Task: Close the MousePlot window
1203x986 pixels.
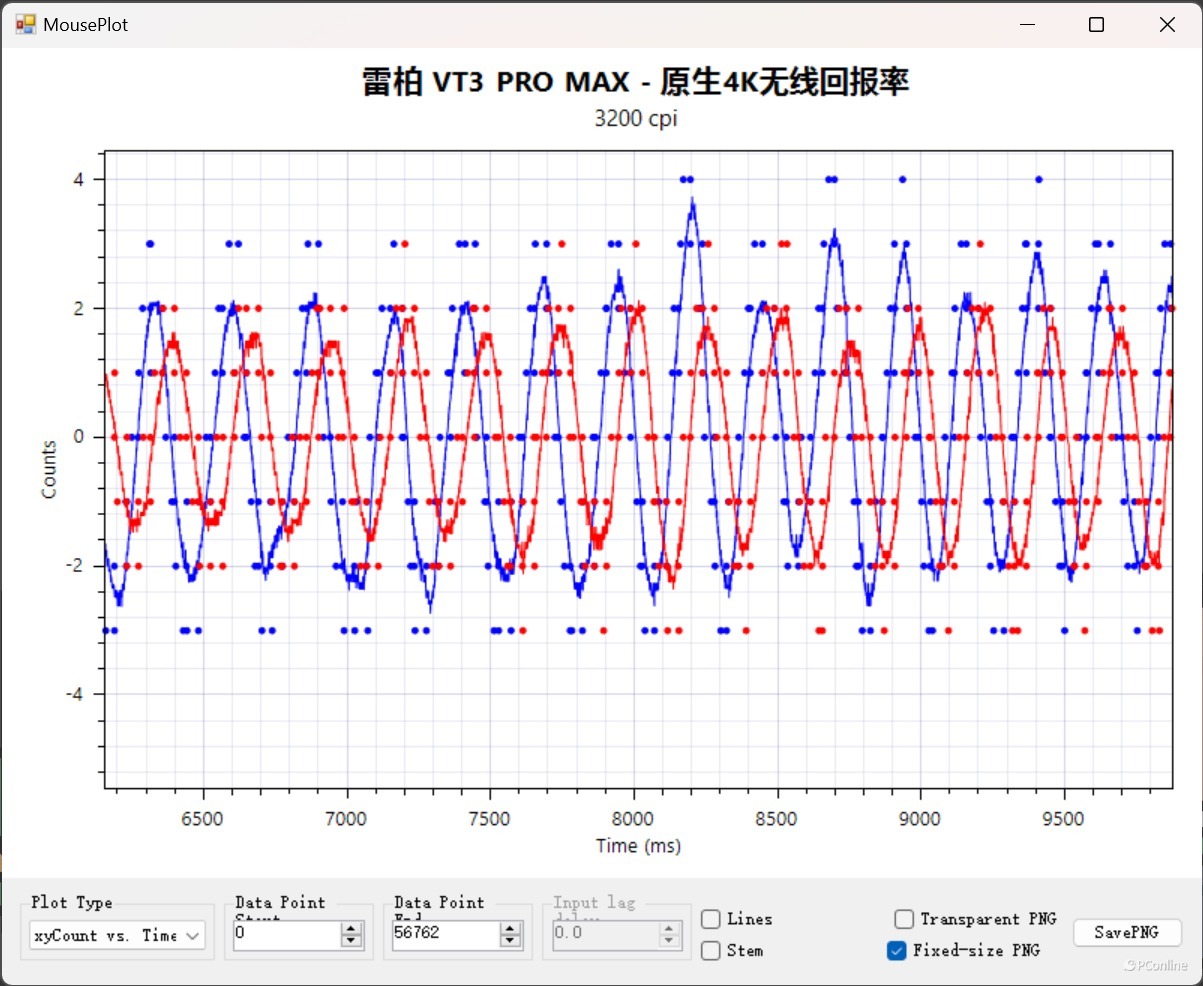Action: click(1167, 25)
